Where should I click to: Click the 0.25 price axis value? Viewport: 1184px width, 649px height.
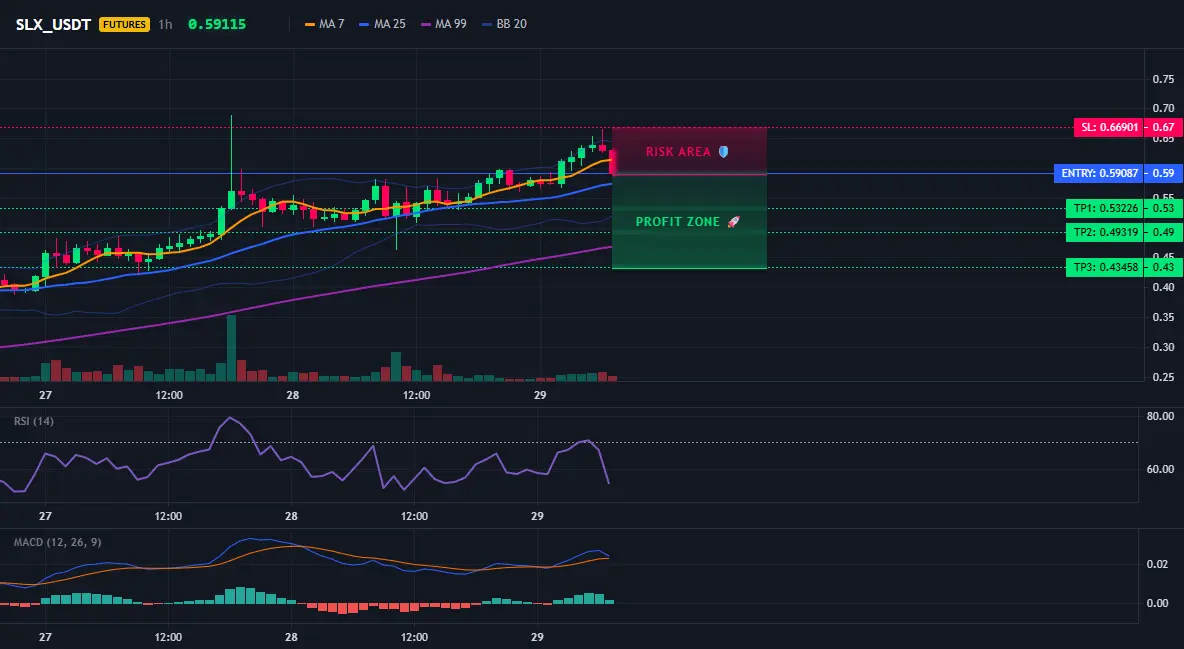1164,377
